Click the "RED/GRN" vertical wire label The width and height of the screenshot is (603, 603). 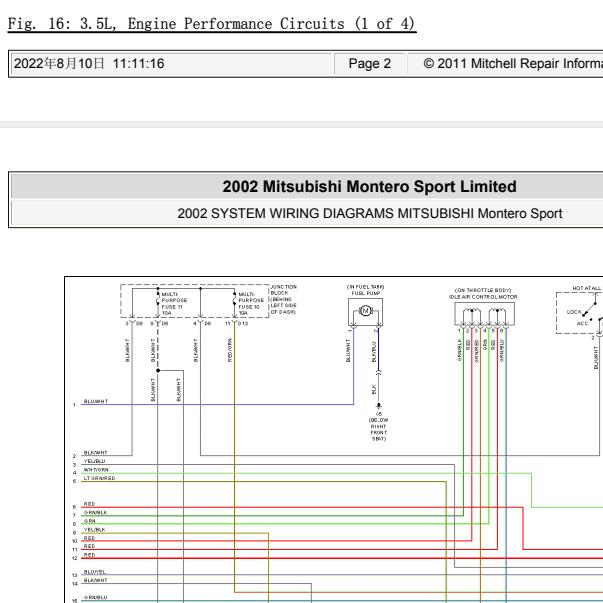[x=230, y=350]
